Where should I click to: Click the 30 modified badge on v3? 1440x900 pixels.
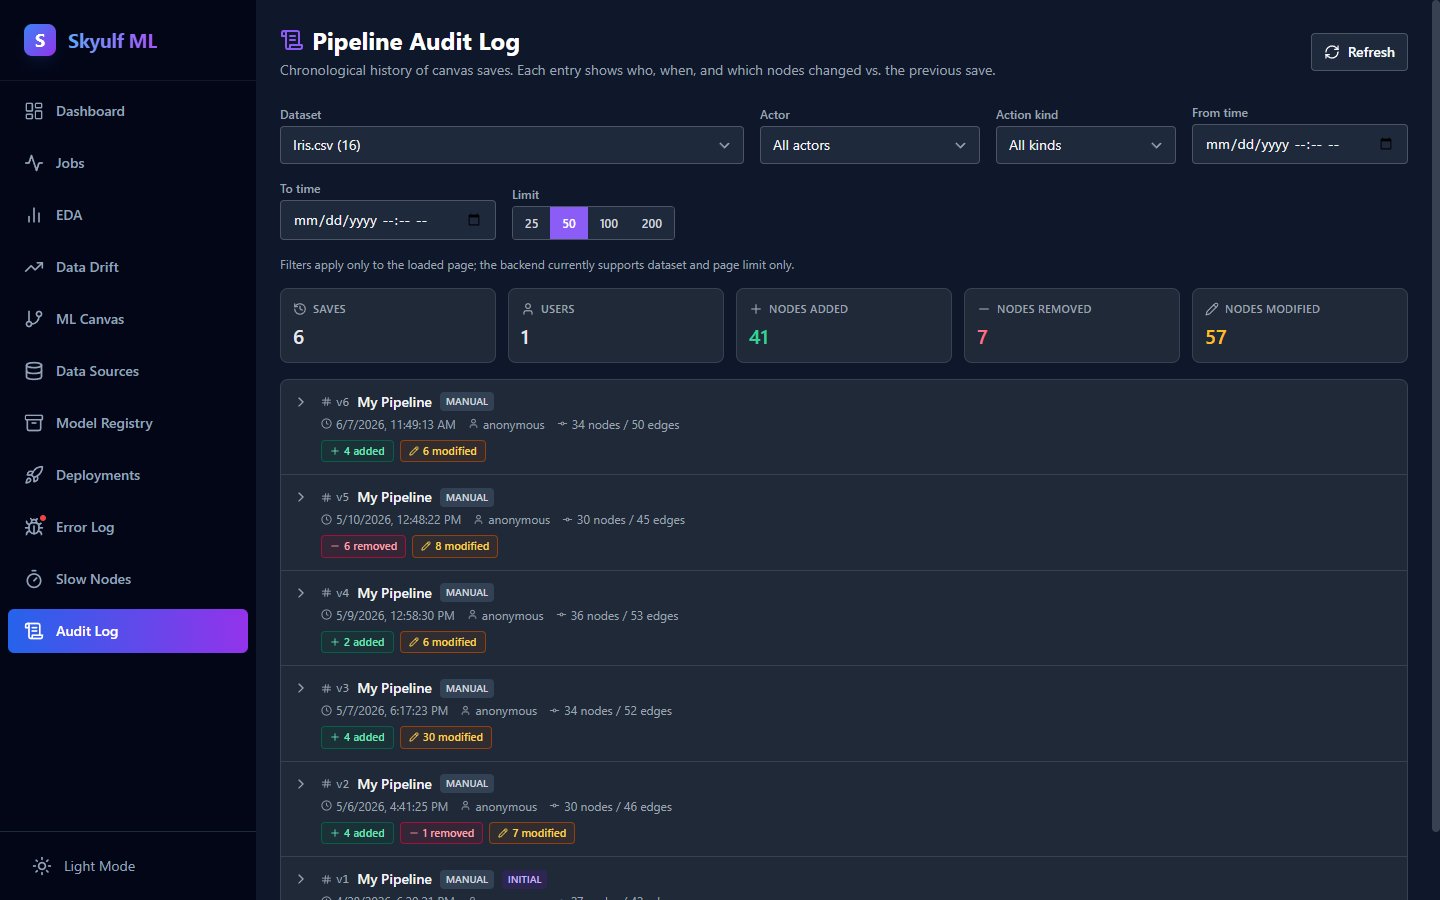[446, 737]
